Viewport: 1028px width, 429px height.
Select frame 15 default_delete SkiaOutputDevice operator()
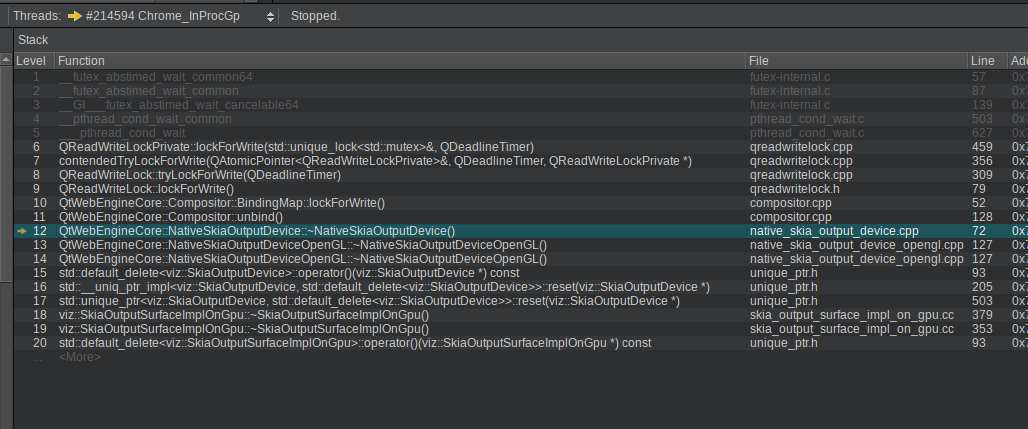tap(289, 273)
